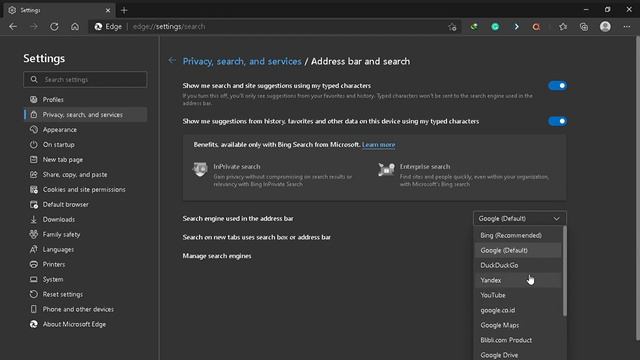Open New tab page settings
The height and width of the screenshot is (360, 640).
pyautogui.click(x=85, y=160)
